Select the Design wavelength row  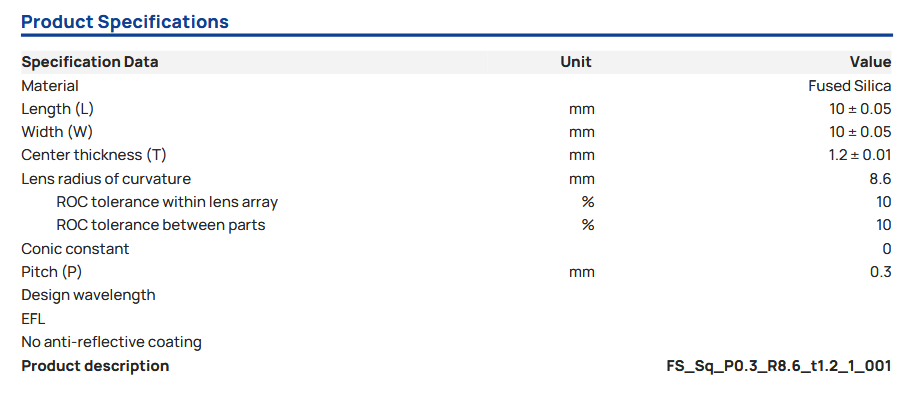point(88,295)
